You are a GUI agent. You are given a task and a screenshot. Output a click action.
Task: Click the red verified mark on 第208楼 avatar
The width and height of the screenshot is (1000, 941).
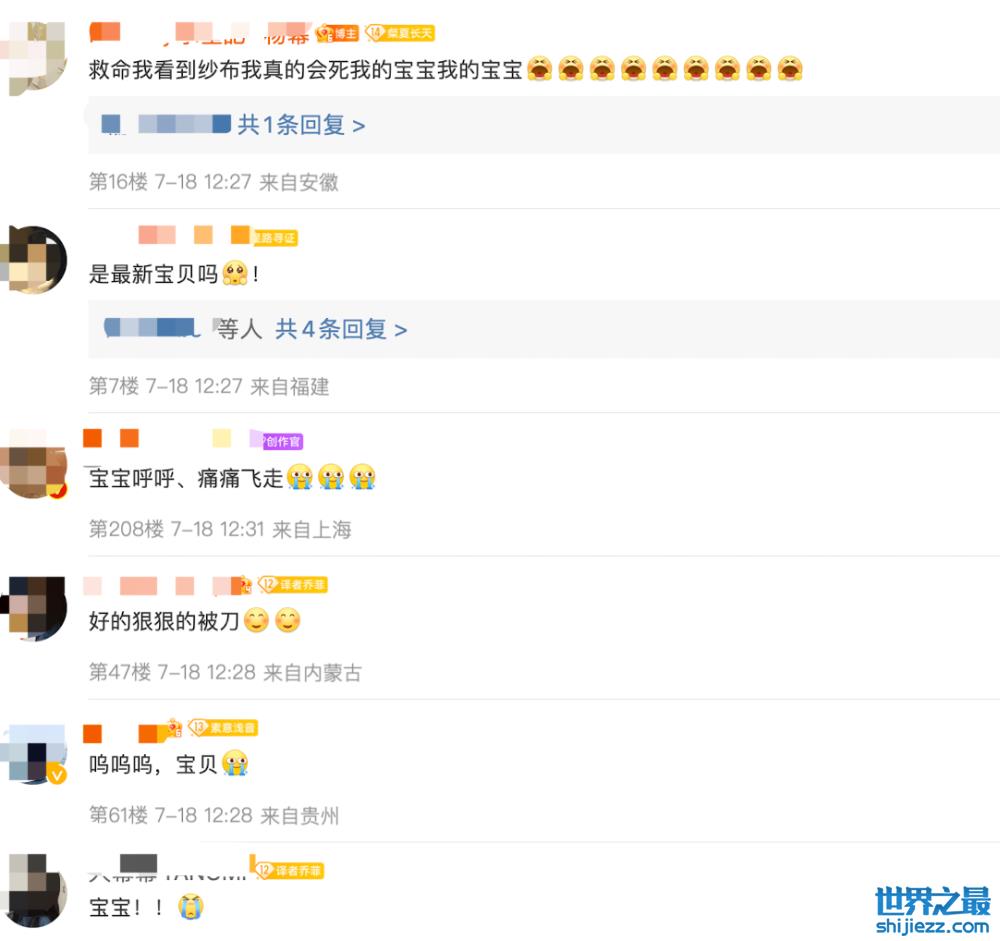click(x=57, y=489)
